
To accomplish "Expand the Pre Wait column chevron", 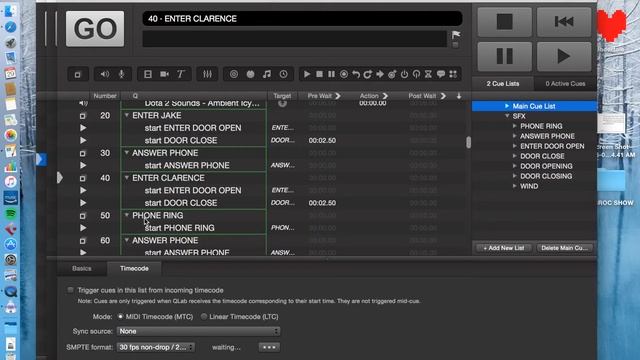I will click(x=338, y=96).
